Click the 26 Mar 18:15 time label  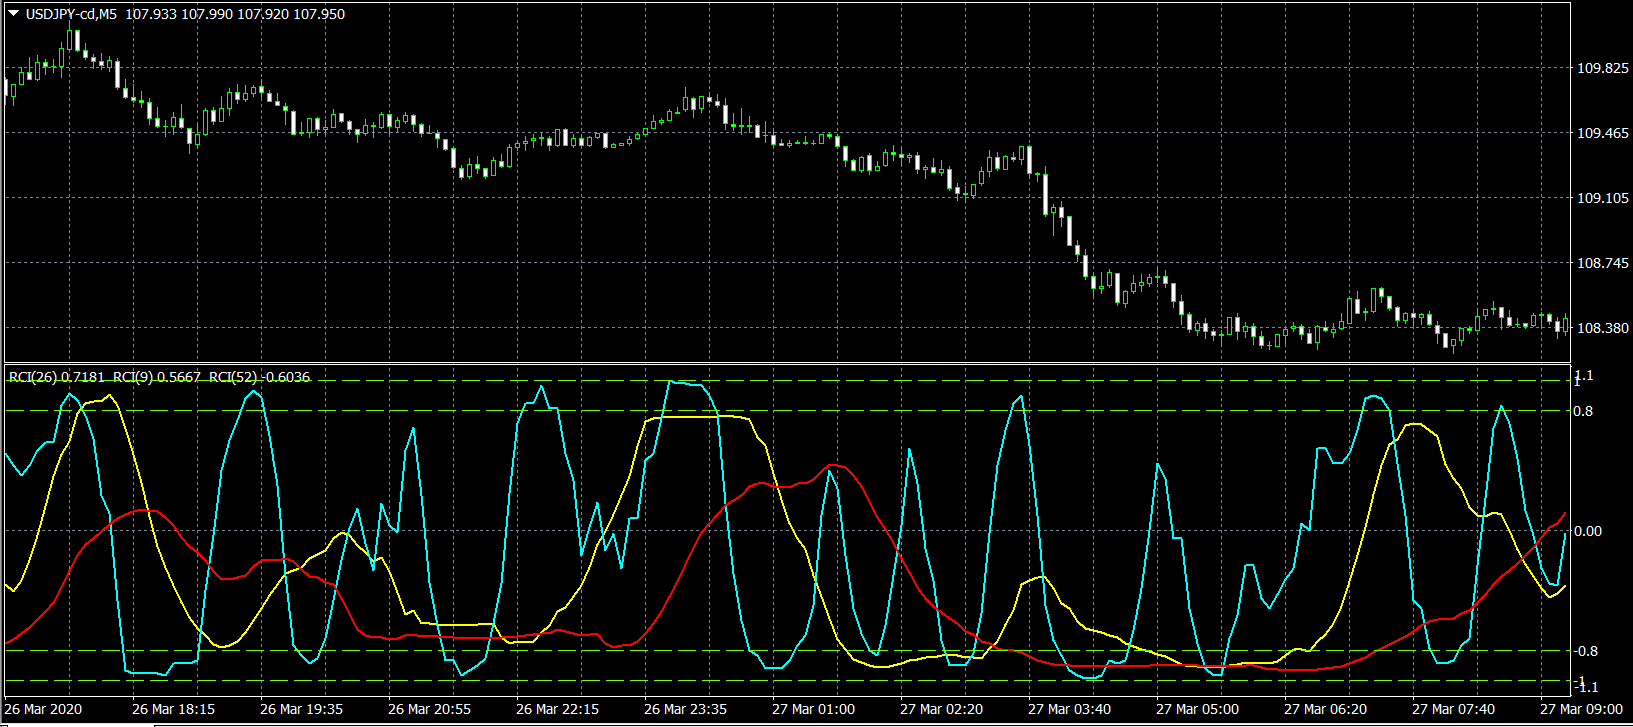pyautogui.click(x=174, y=709)
